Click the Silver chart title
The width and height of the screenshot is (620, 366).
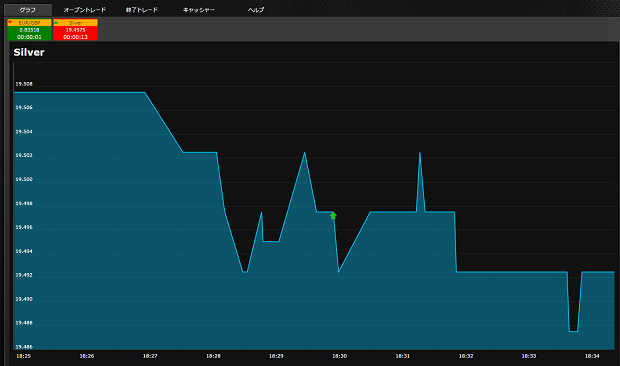(29, 52)
